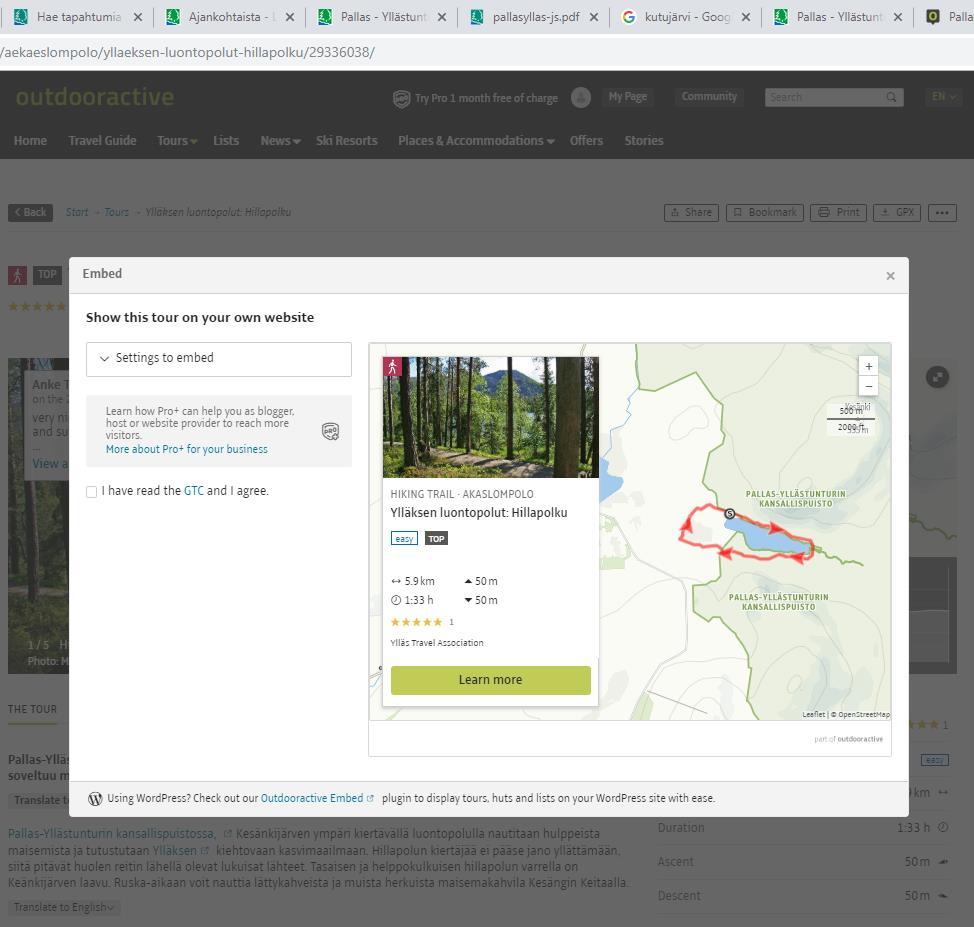
Task: Open the EN language dropdown
Action: (944, 97)
